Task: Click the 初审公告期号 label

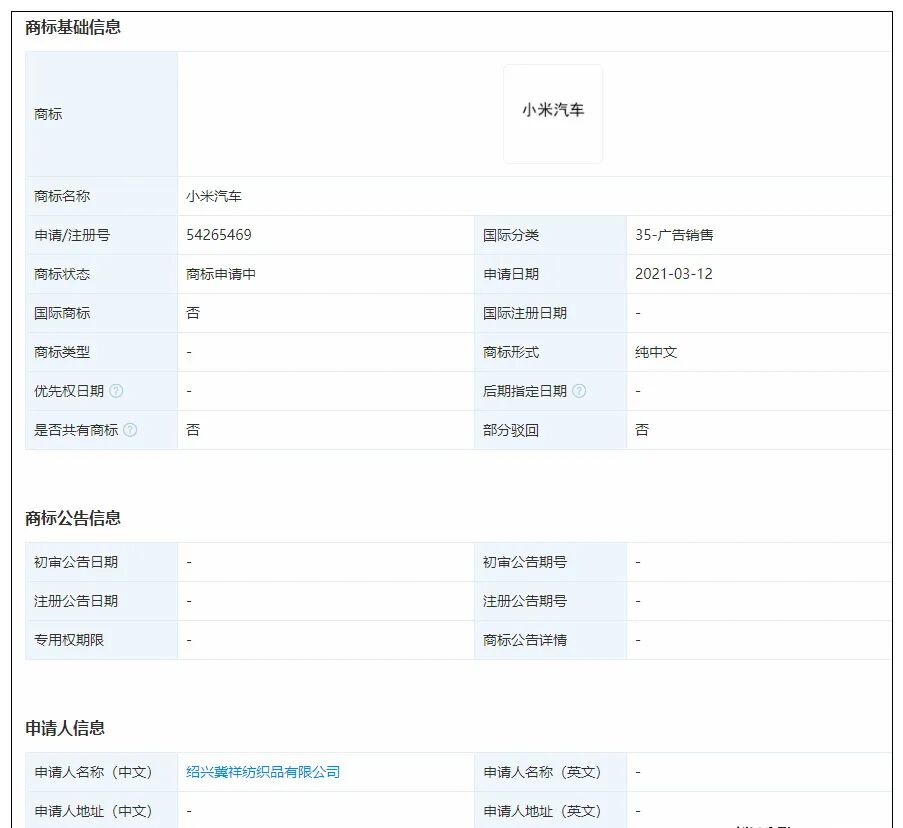Action: pyautogui.click(x=525, y=562)
